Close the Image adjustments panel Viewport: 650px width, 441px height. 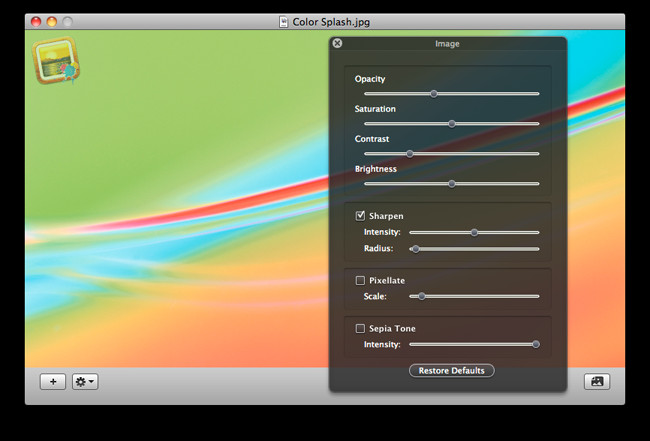click(337, 43)
